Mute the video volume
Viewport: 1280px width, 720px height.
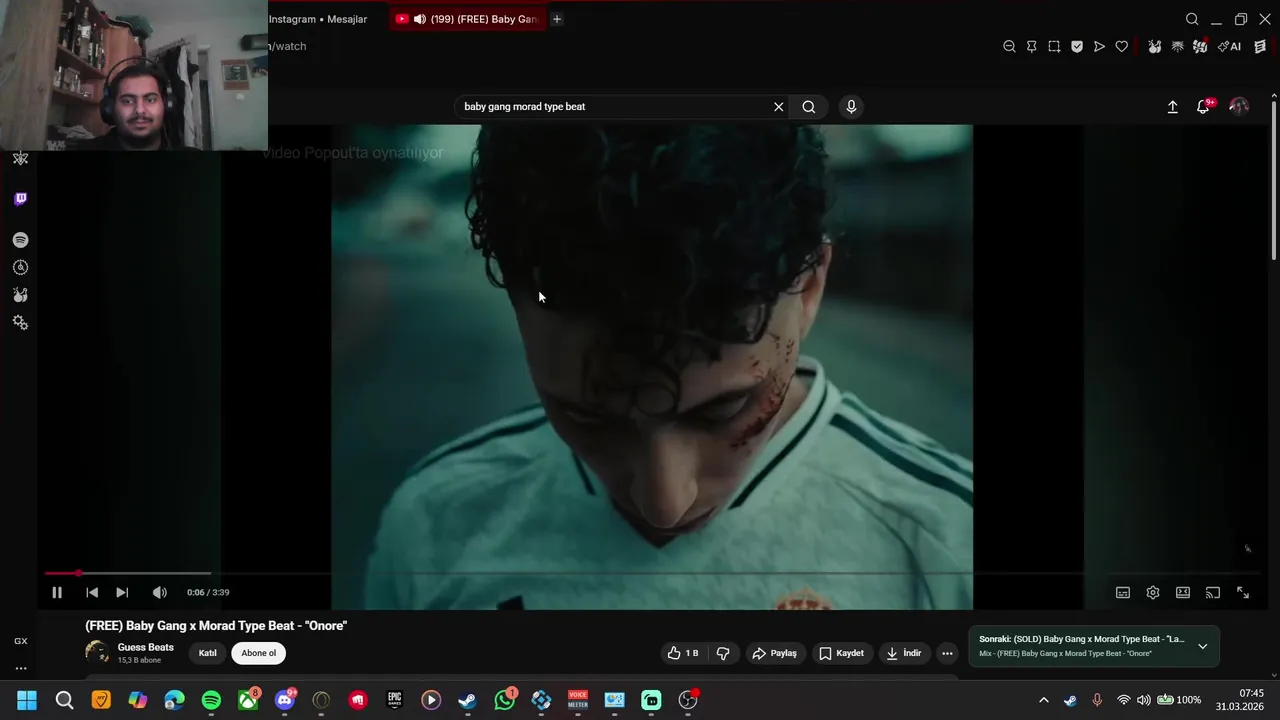pos(160,592)
